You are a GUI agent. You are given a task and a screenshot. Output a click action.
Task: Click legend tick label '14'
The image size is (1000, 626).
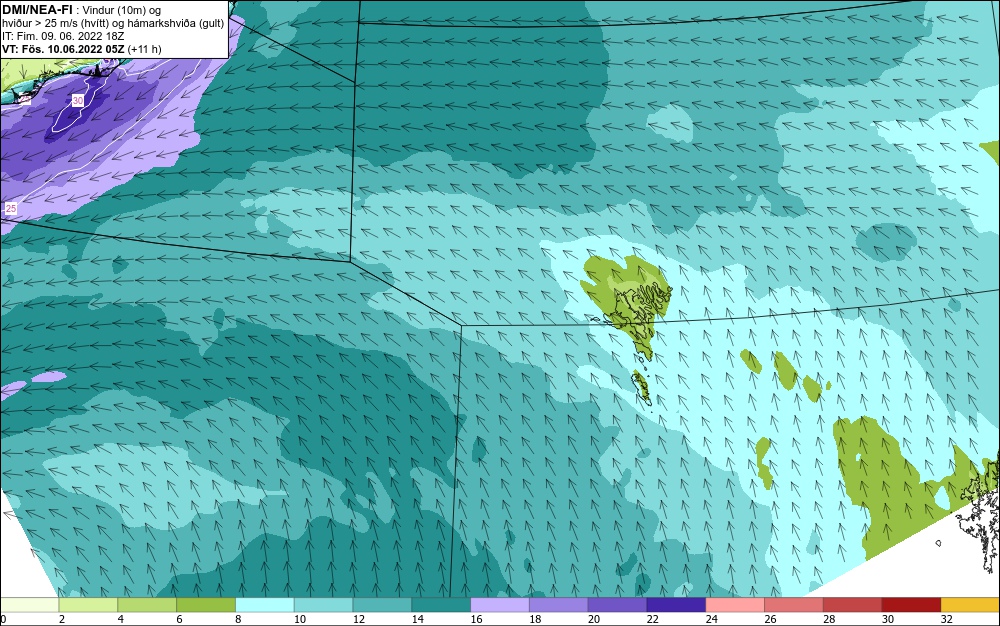418,619
